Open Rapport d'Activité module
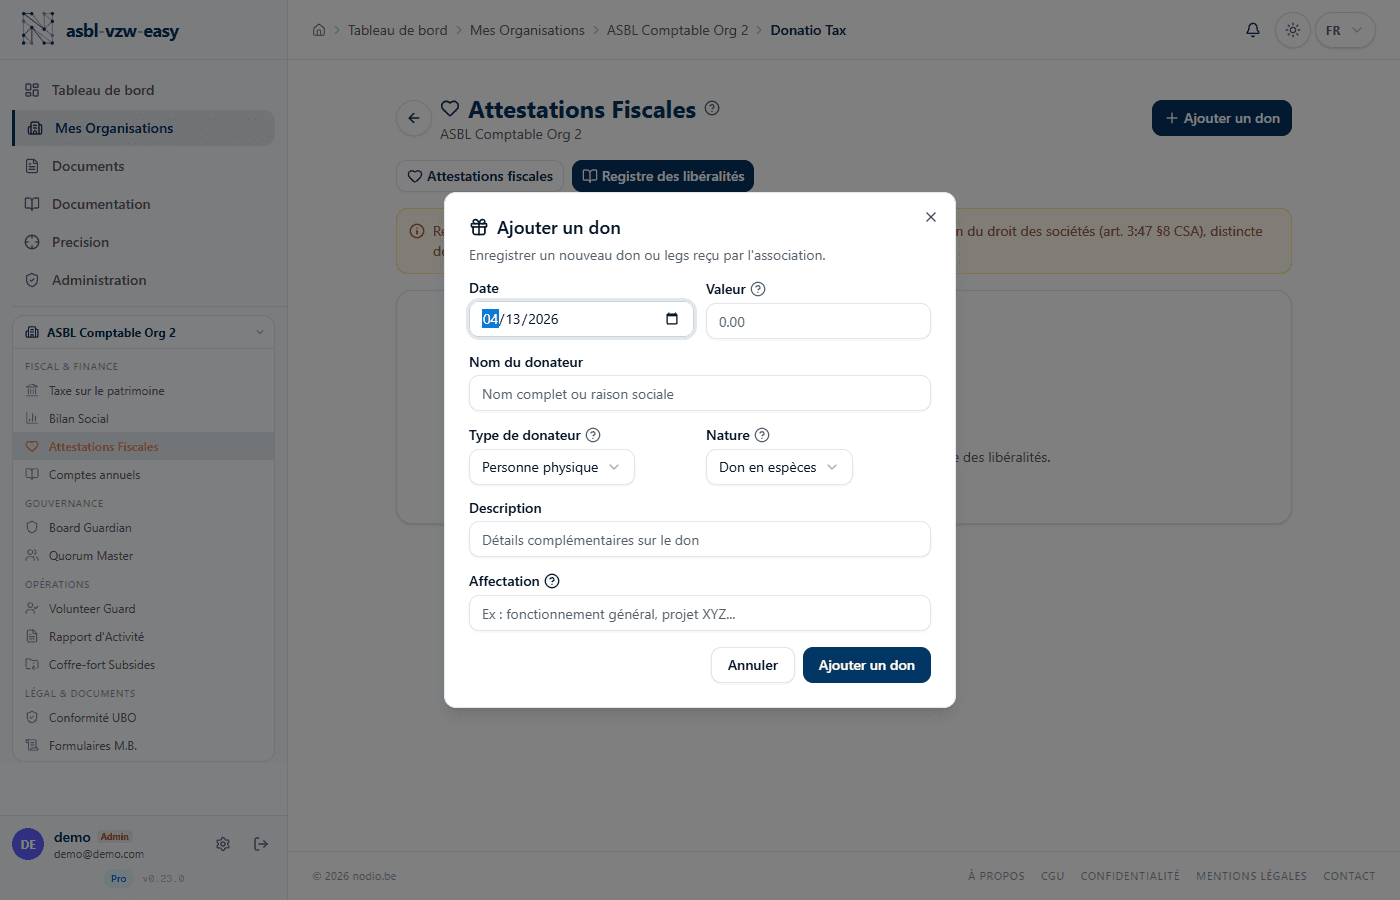This screenshot has height=900, width=1400. 143,637
